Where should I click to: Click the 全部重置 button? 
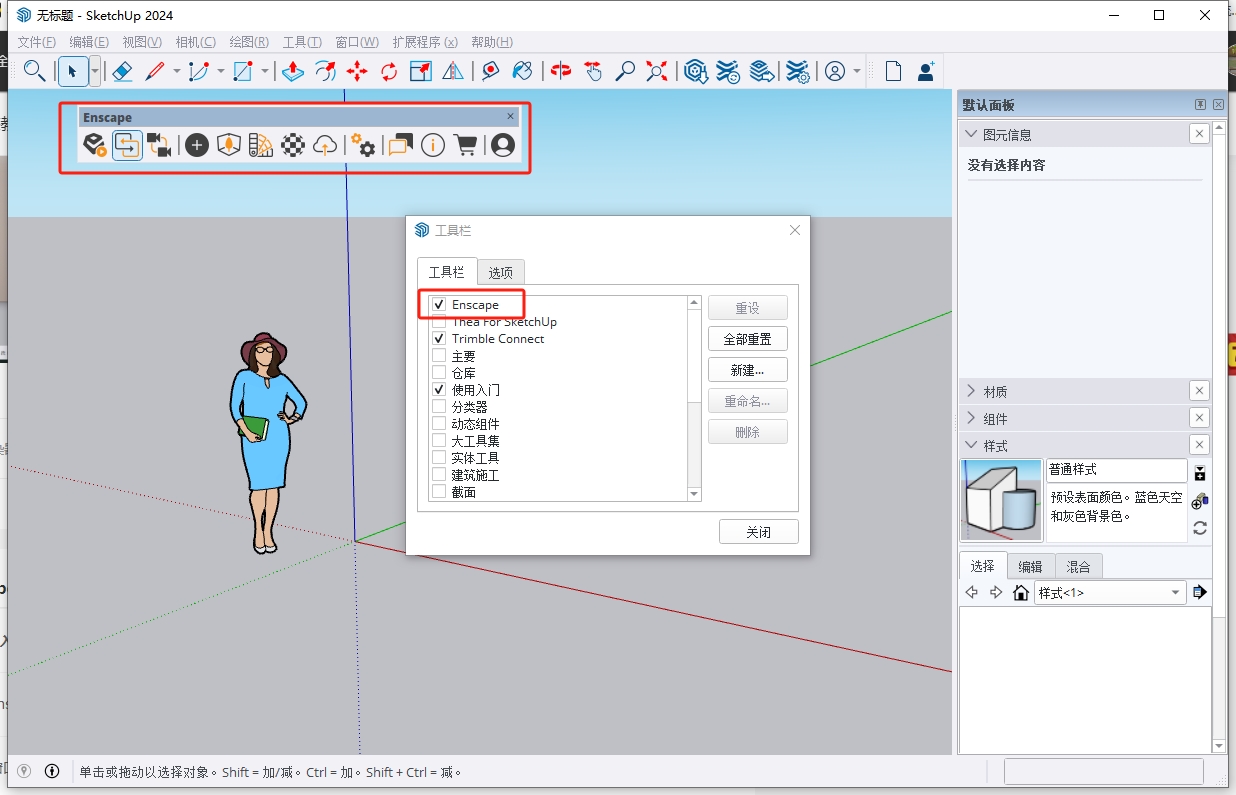click(748, 339)
